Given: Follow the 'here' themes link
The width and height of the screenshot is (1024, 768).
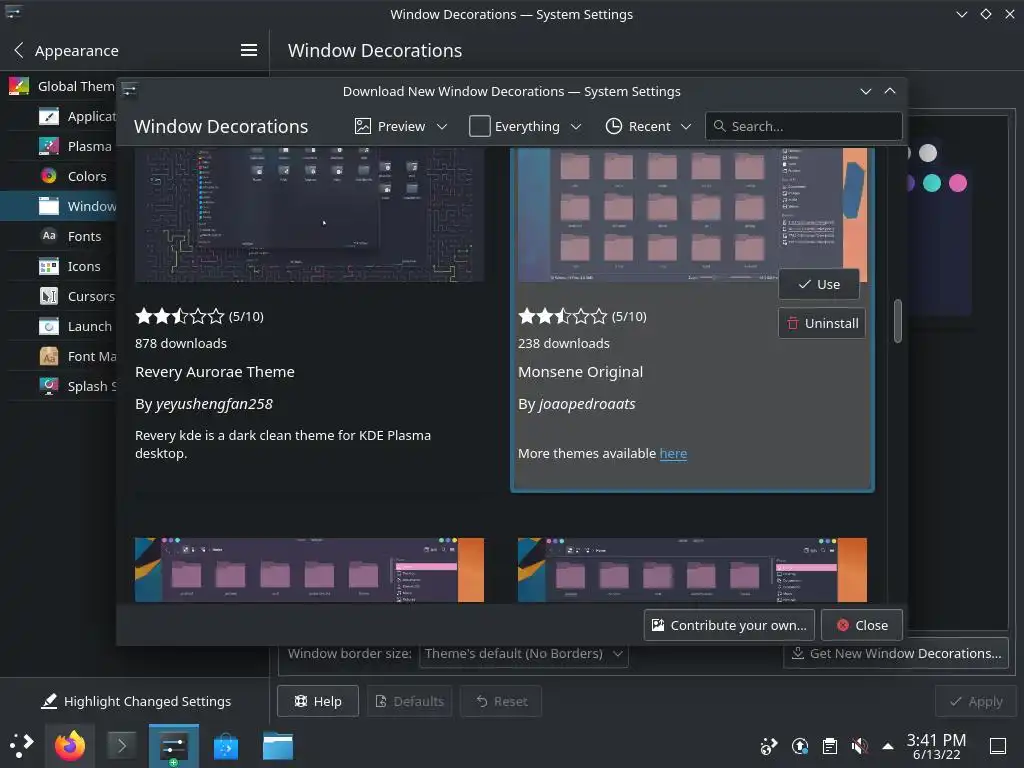Looking at the screenshot, I should pos(673,453).
